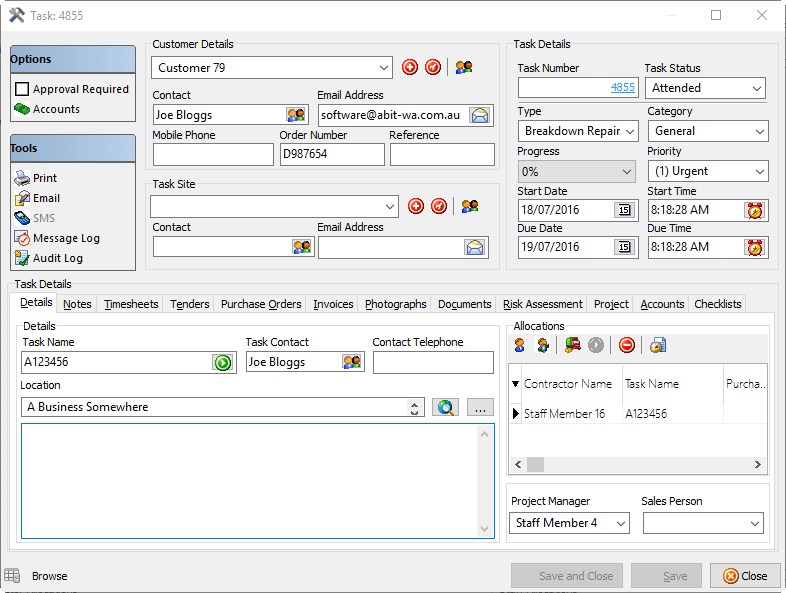The image size is (786, 593).
Task: Click the envelope icon beside customer email address
Action: pos(481,115)
